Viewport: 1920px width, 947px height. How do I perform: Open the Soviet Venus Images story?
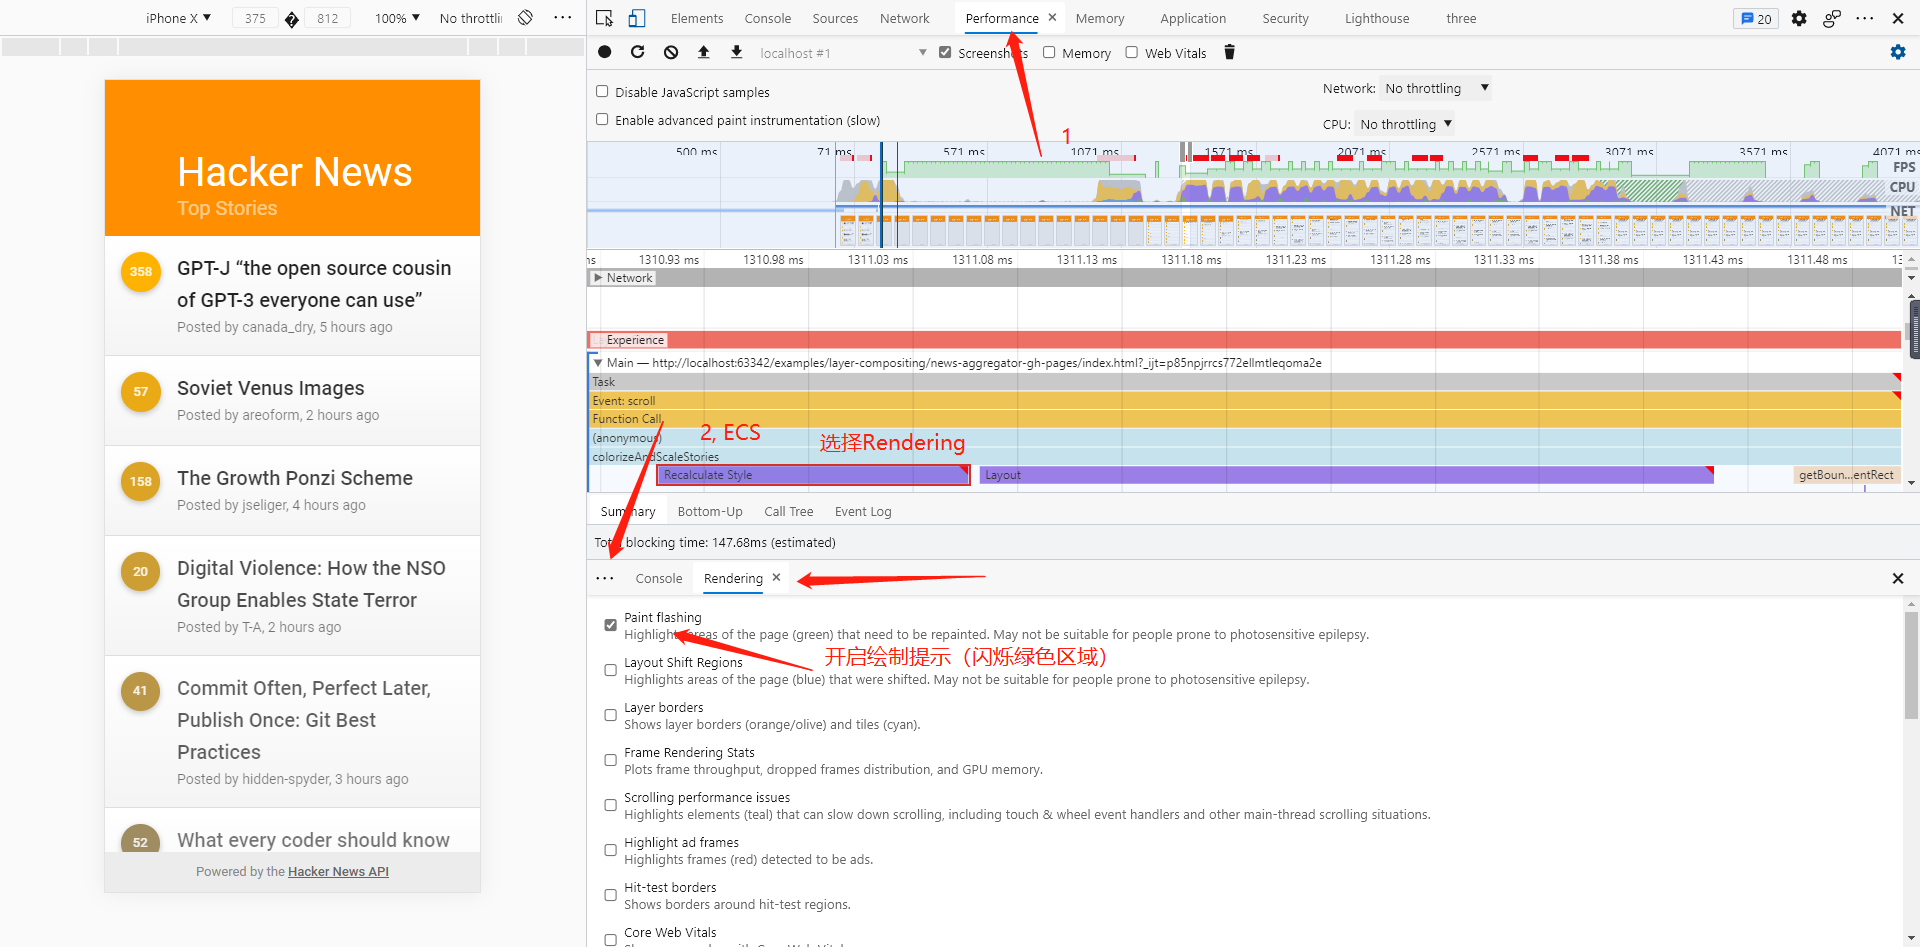[x=271, y=388]
